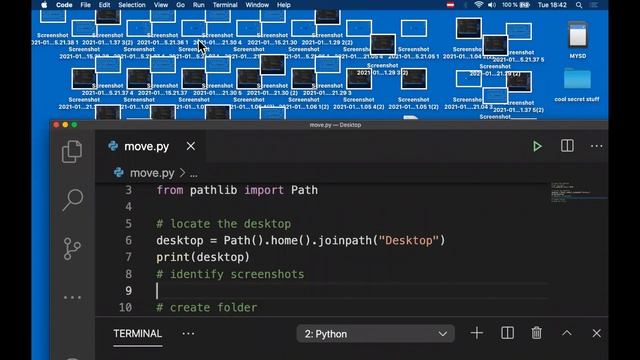Show additional activity bar views ellipsis
The height and width of the screenshot is (360, 640).
point(72,297)
